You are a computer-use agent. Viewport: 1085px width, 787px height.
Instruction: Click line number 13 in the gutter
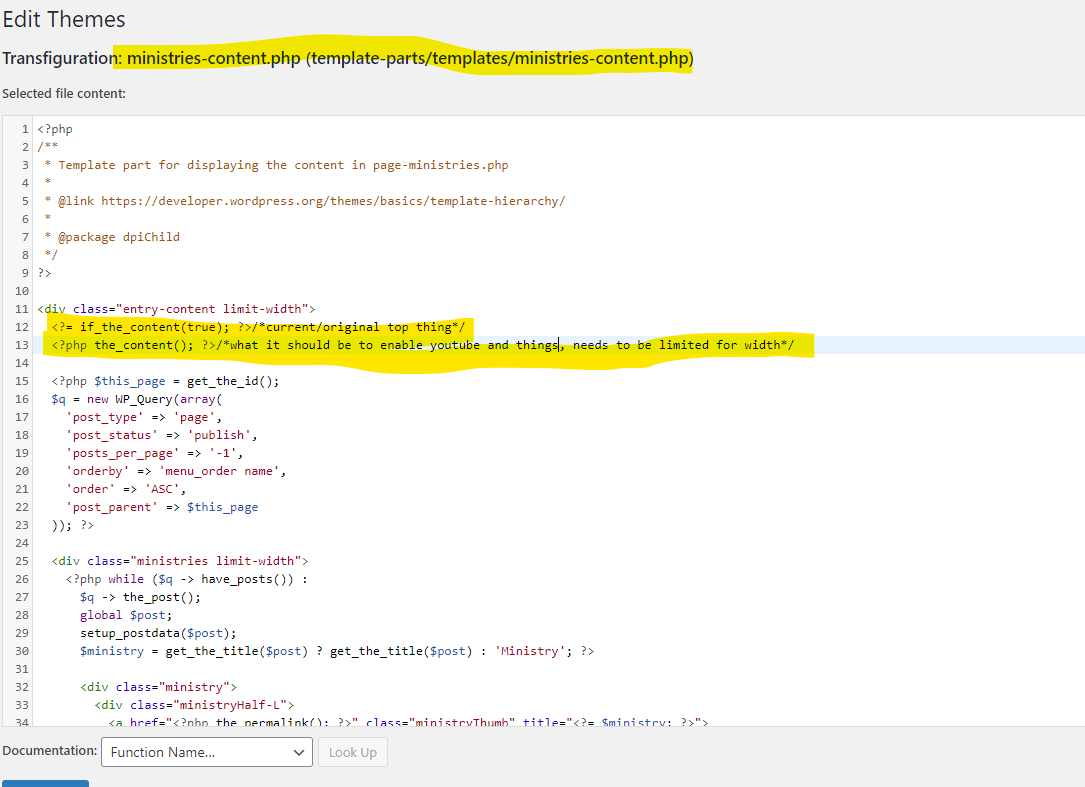click(22, 345)
